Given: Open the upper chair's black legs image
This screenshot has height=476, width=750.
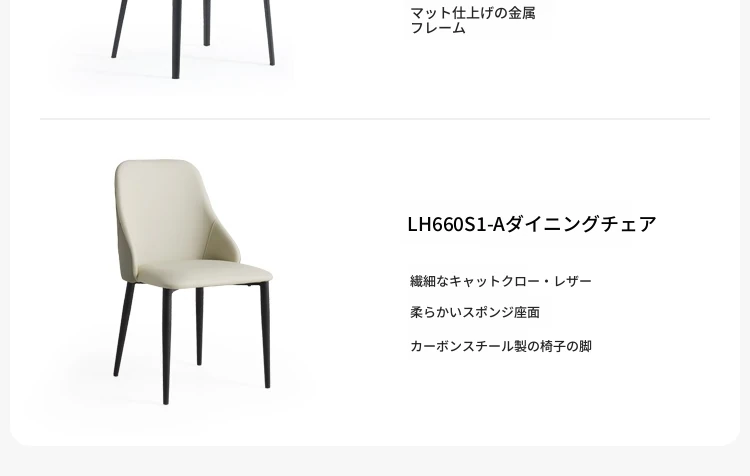Looking at the screenshot, I should [x=191, y=38].
